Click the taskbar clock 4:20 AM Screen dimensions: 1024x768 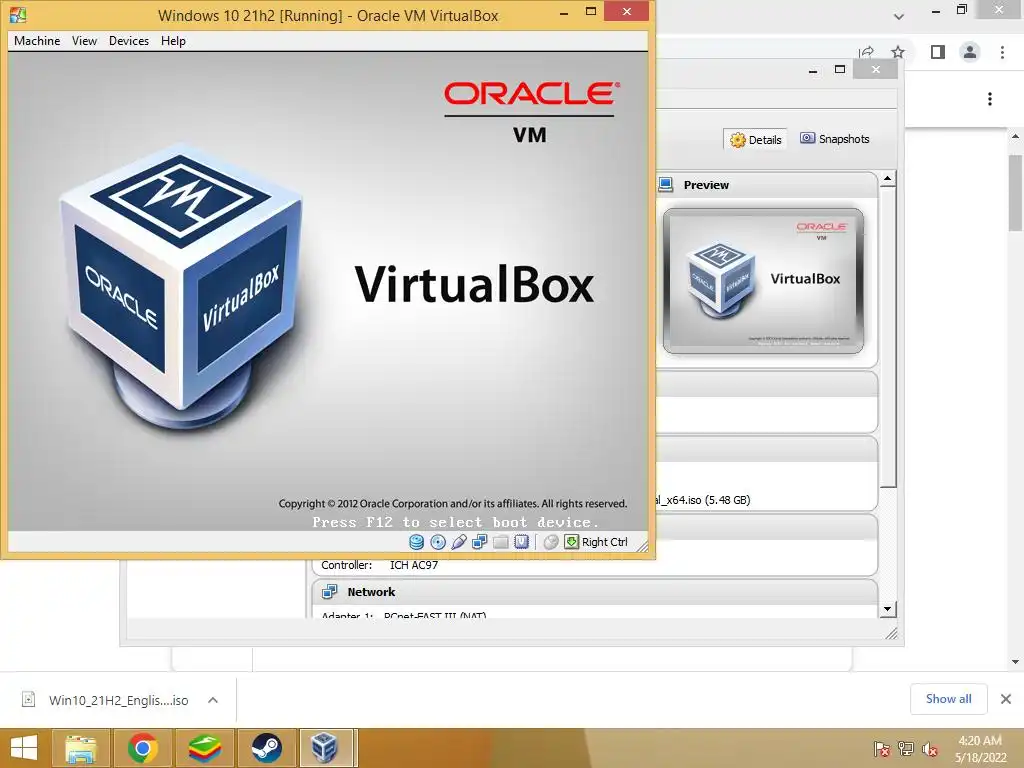pos(980,741)
